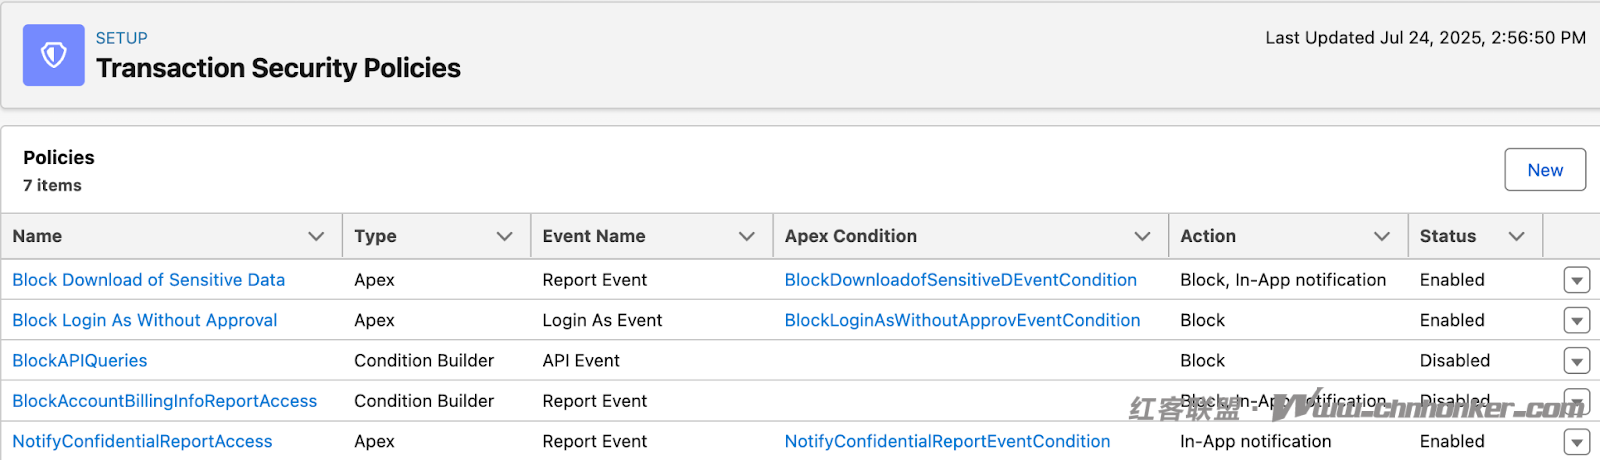Open BlockLoginAsWithoutApprovEventCondition Apex class
The height and width of the screenshot is (460, 1600).
[963, 320]
